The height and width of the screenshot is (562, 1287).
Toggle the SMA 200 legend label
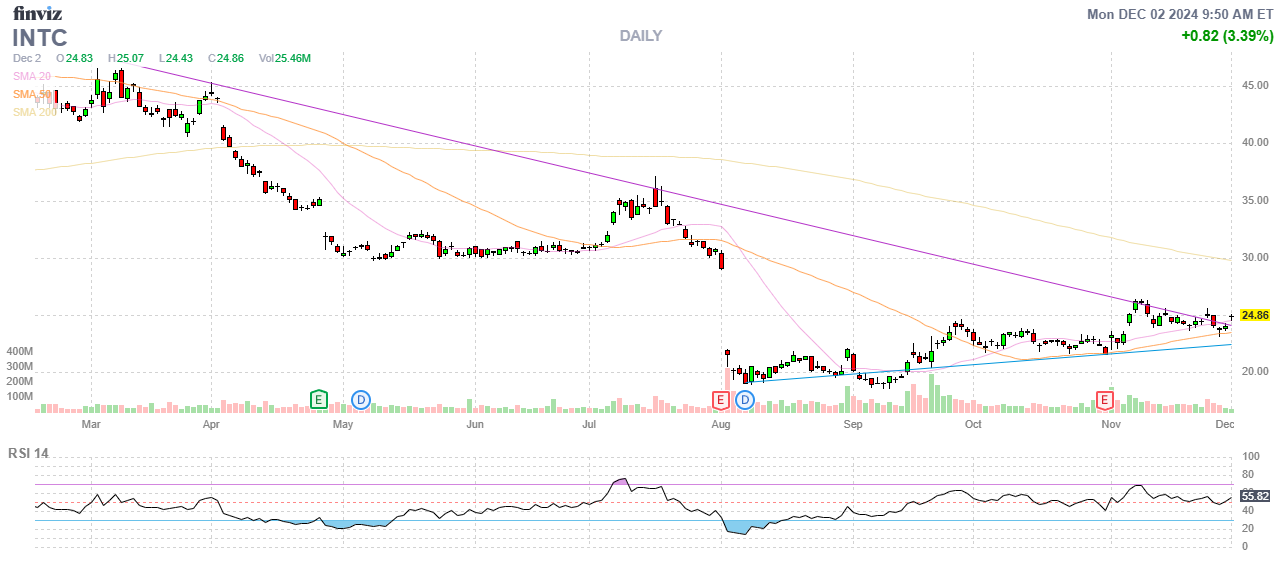[x=34, y=112]
